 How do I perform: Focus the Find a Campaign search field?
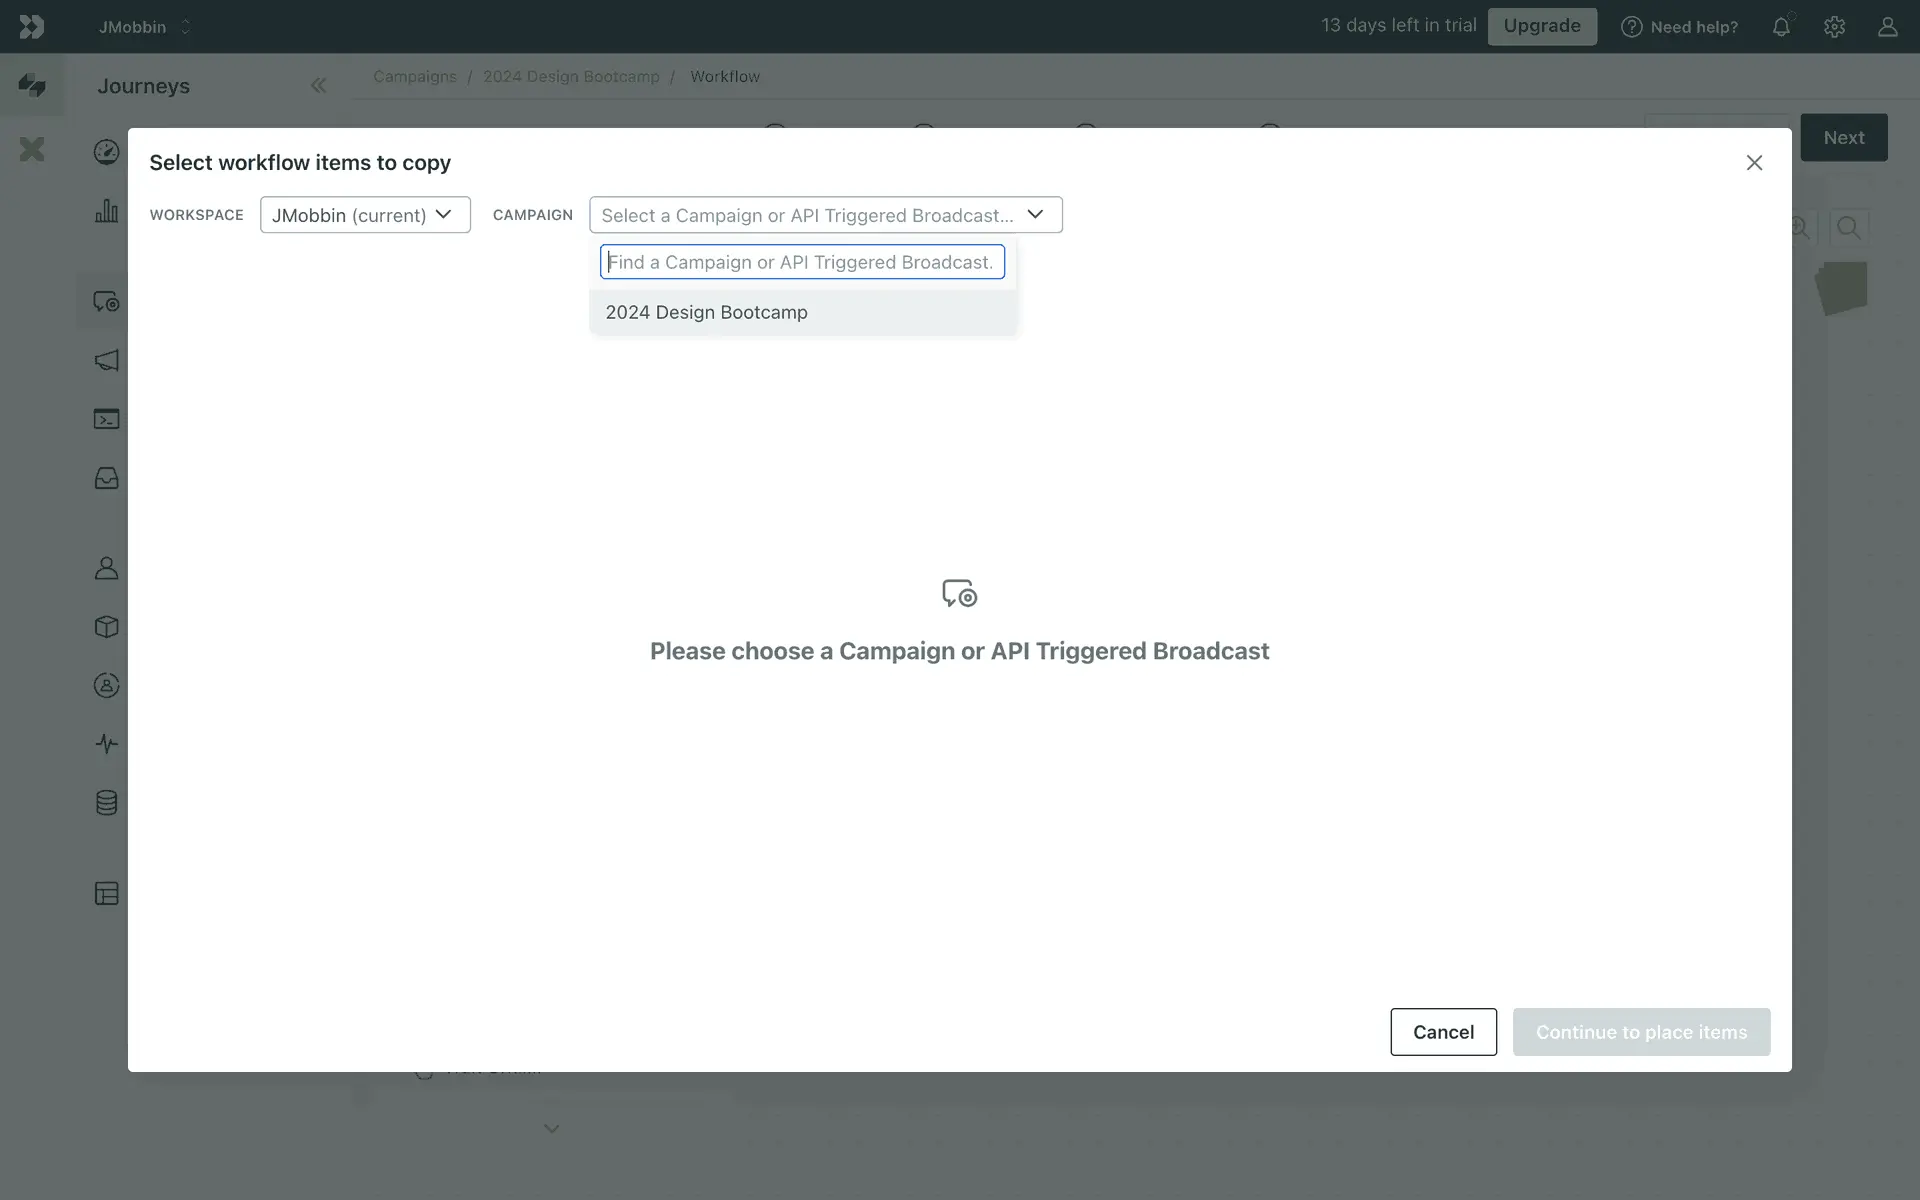pos(802,262)
